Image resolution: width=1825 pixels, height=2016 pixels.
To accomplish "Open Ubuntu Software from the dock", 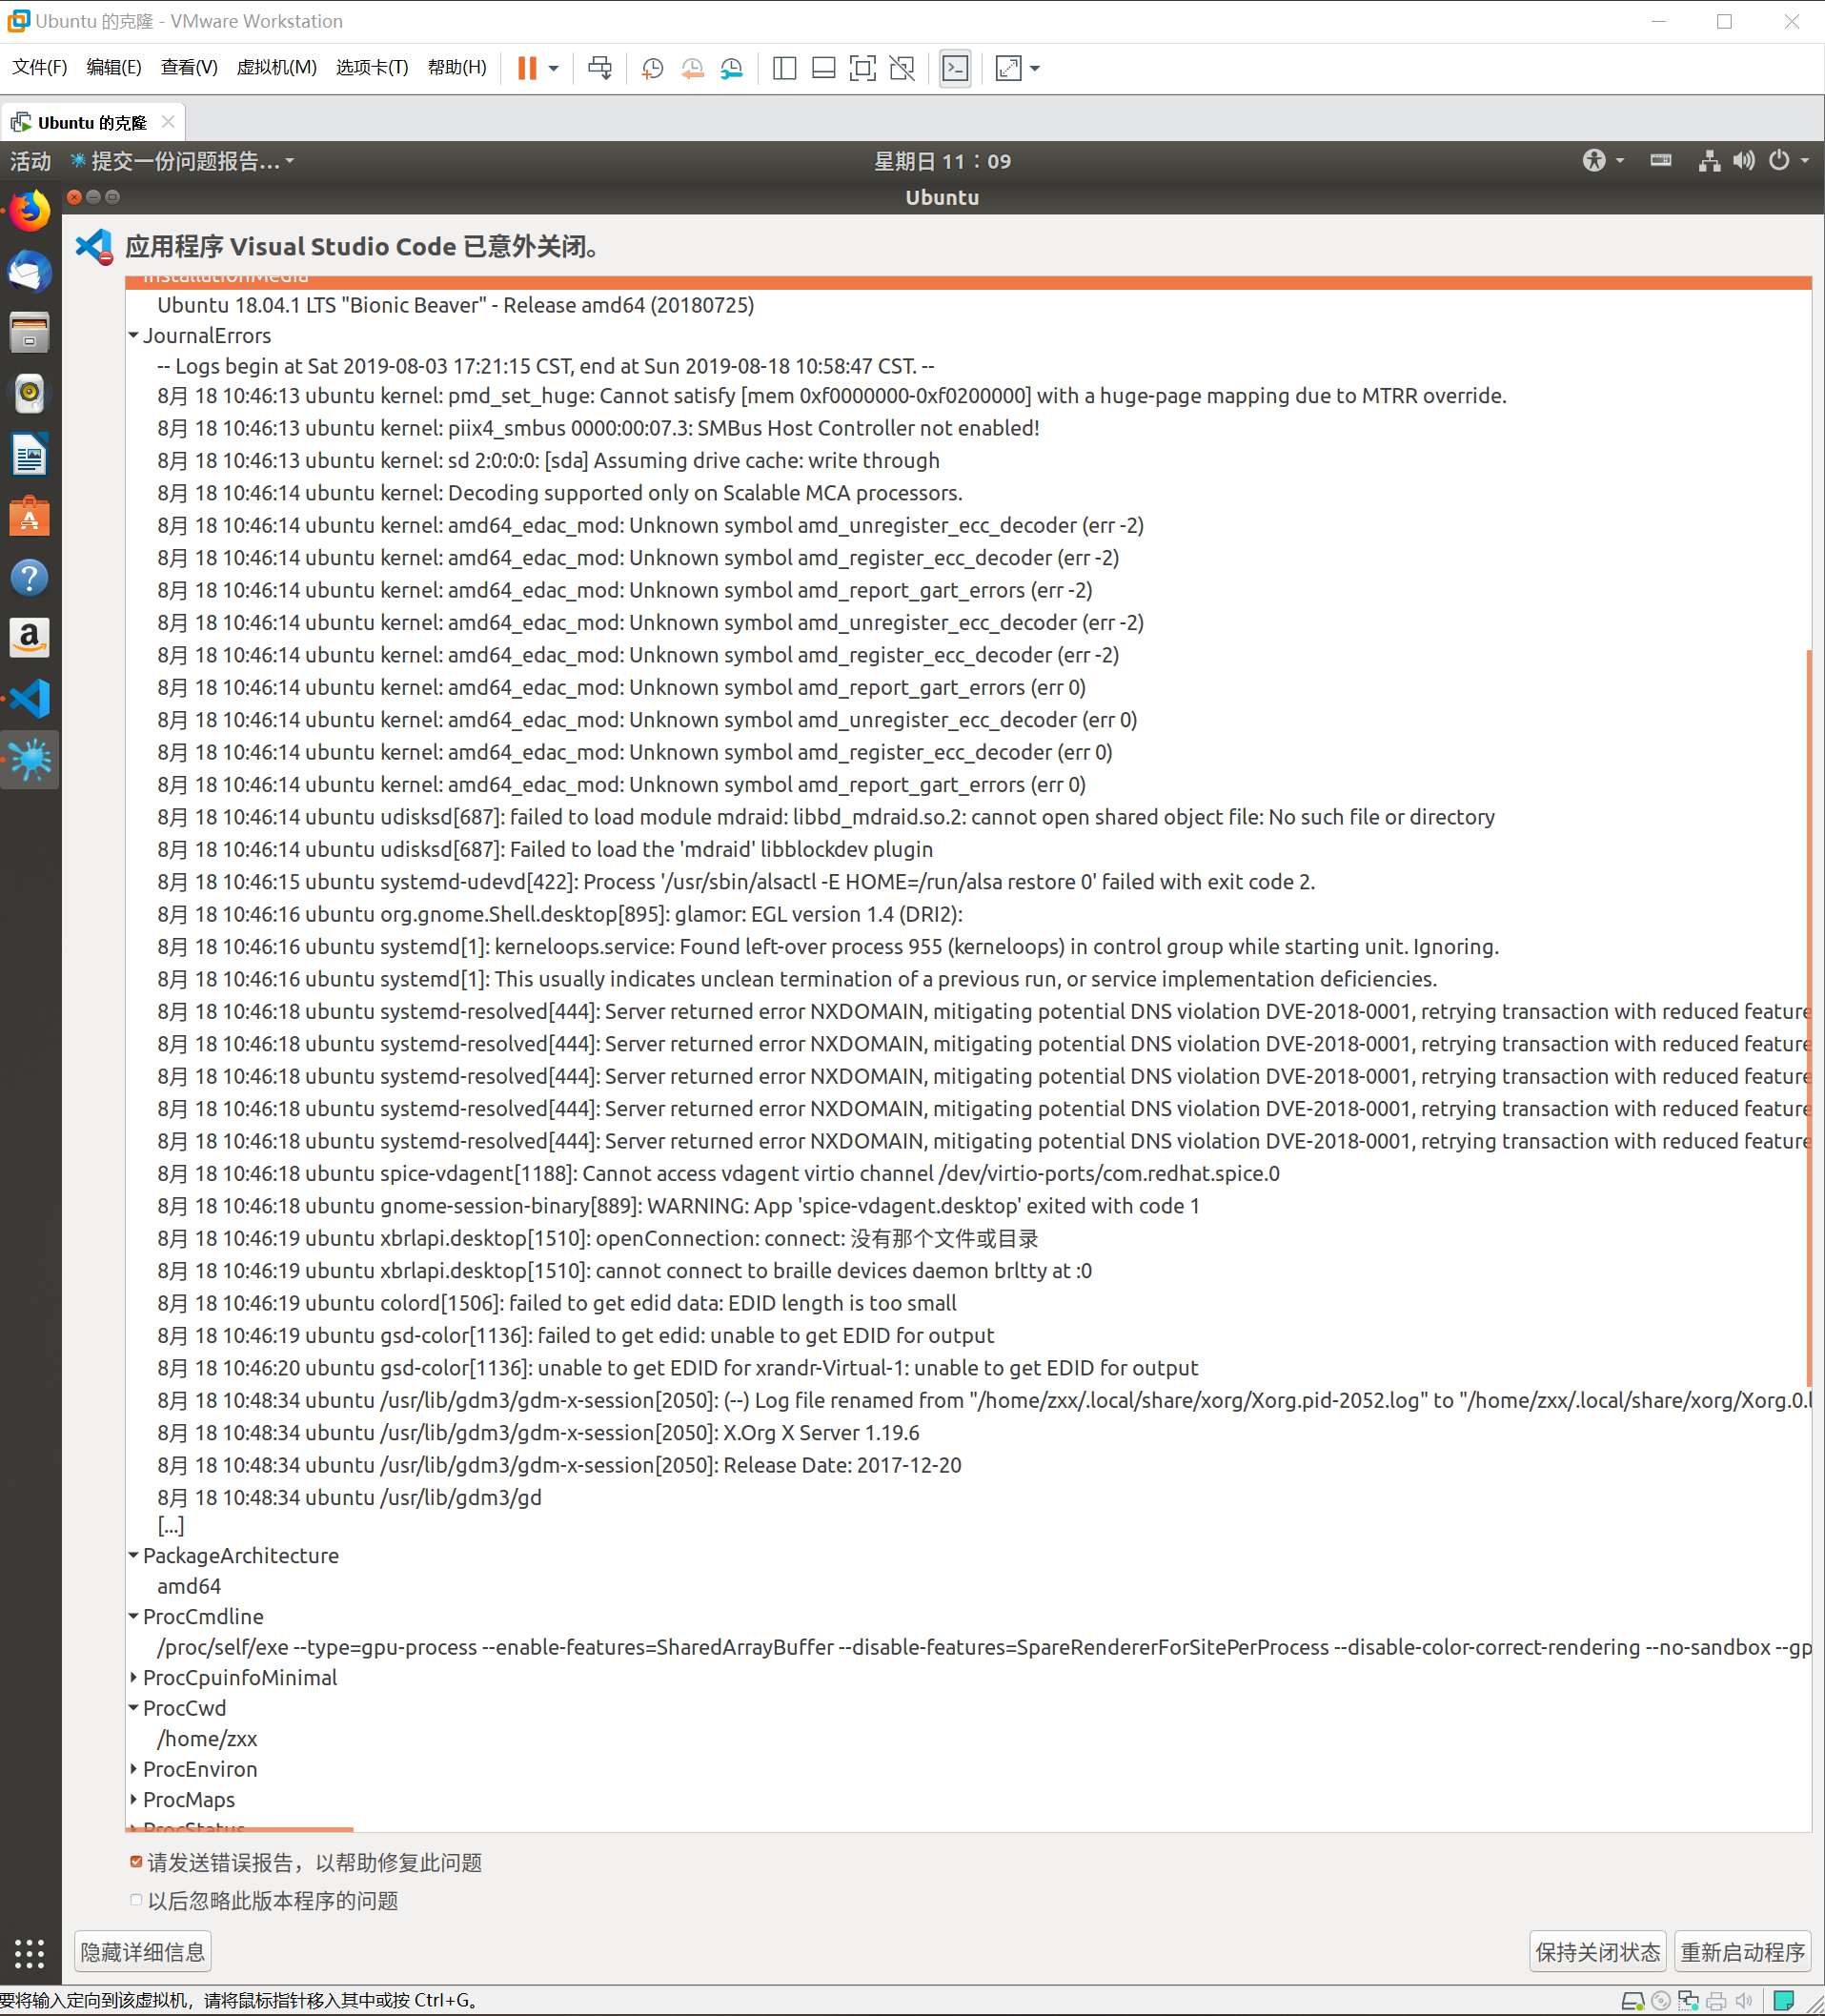I will pos(29,518).
